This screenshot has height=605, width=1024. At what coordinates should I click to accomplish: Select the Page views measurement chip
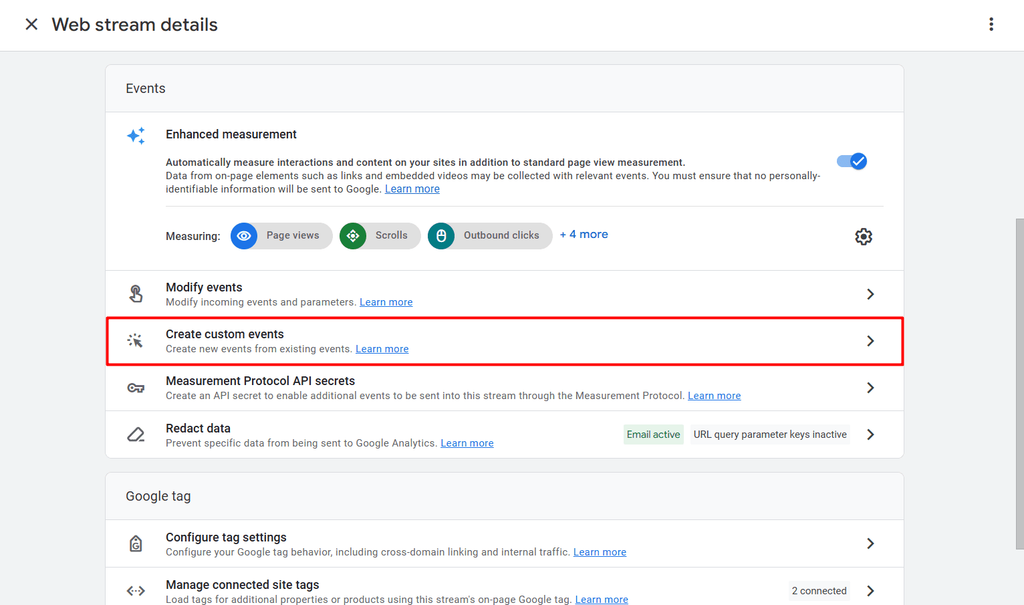tap(281, 236)
